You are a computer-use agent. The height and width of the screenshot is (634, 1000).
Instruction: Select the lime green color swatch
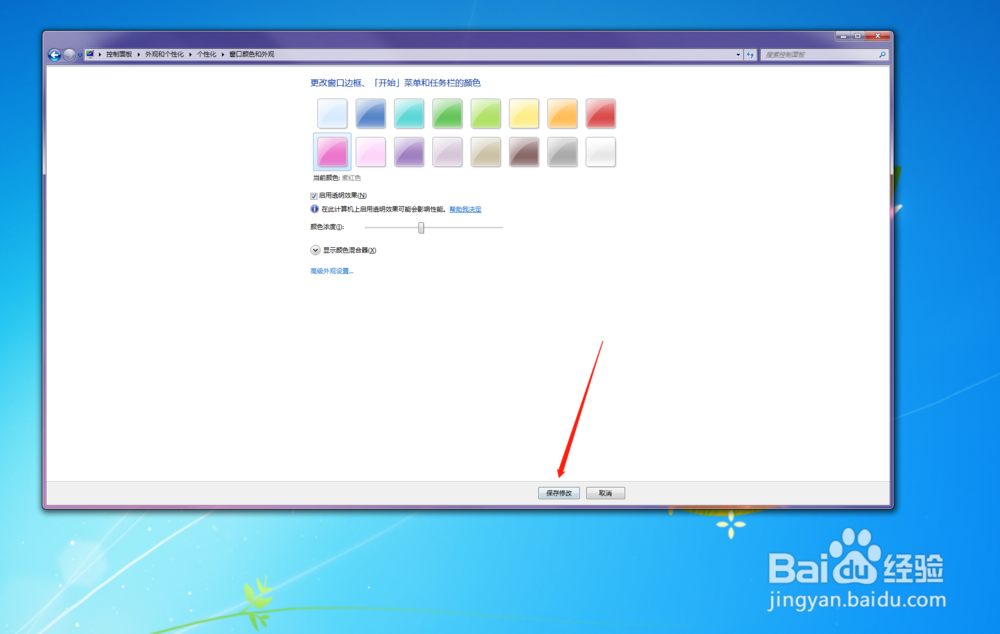click(485, 114)
